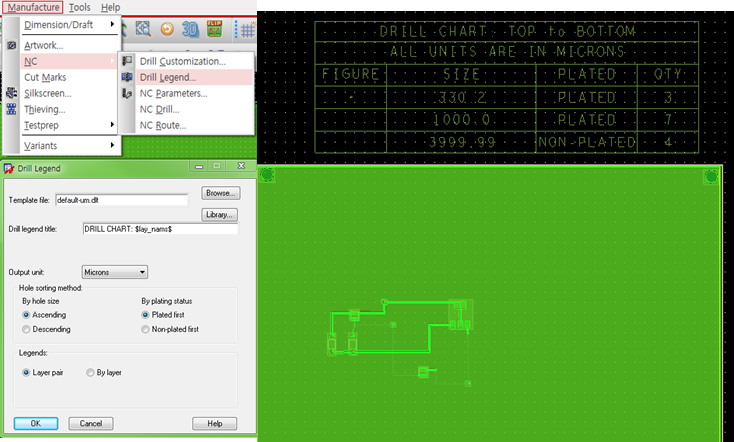Toggle the grid icon in toolbar

(247, 30)
